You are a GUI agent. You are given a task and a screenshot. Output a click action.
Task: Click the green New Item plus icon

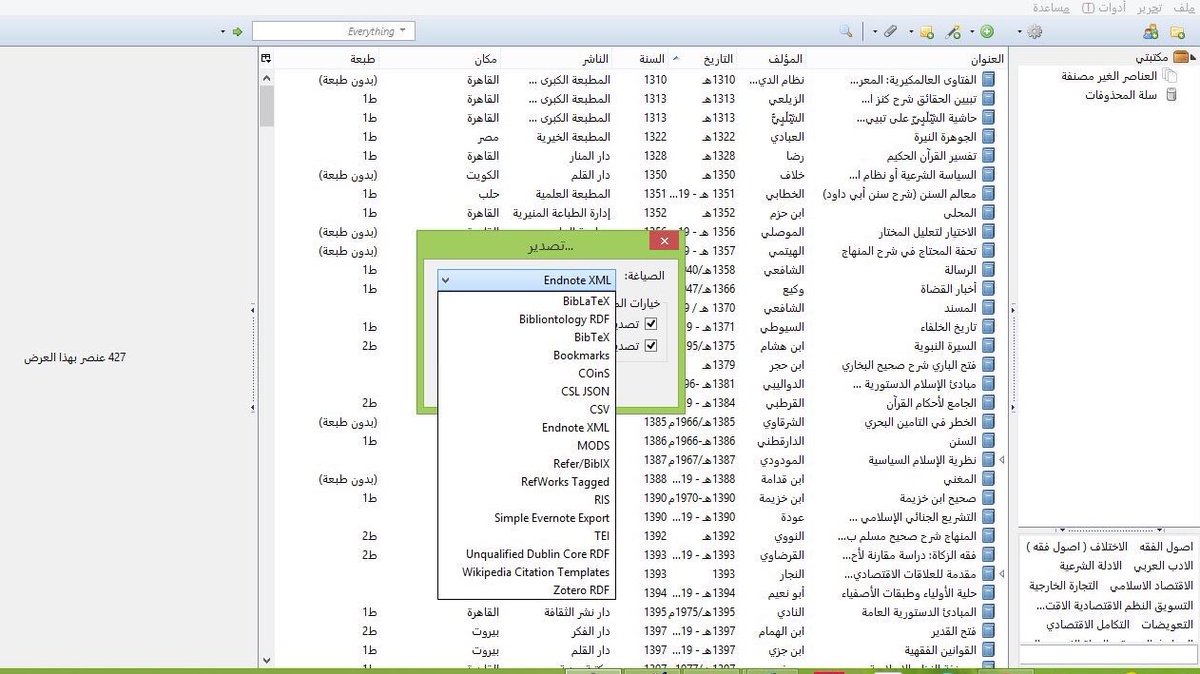pos(987,31)
